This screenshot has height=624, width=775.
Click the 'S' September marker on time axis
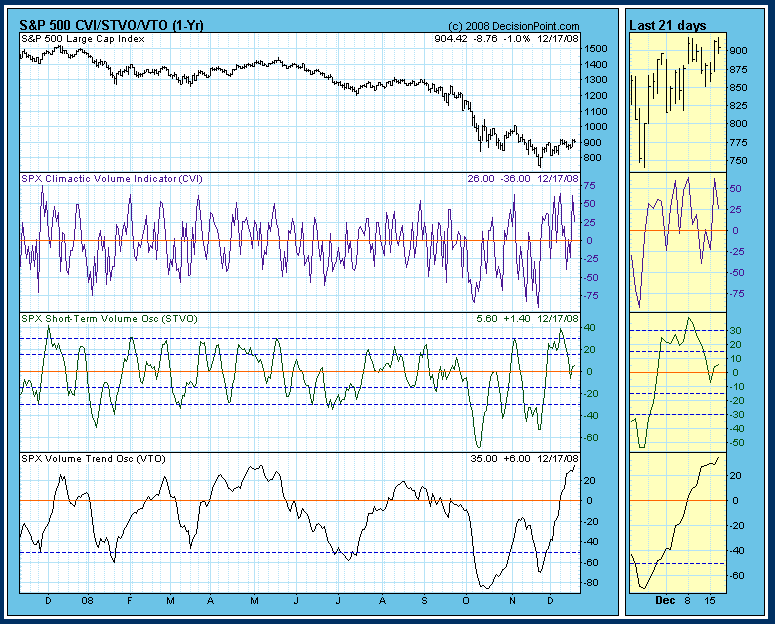click(x=425, y=601)
